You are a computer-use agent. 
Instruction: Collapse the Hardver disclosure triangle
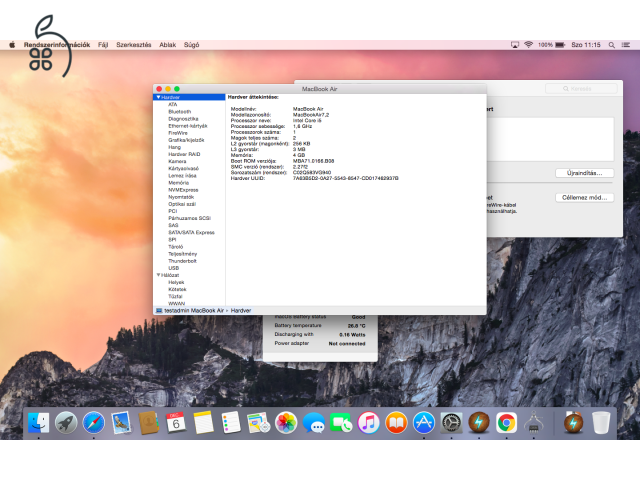[158, 97]
